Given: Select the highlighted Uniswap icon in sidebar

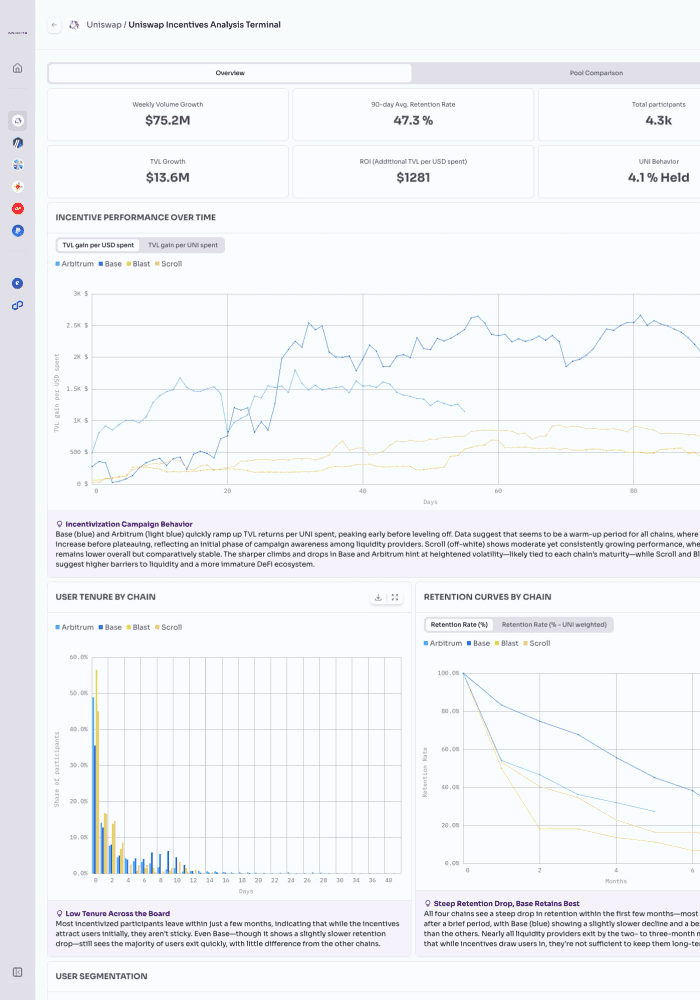Looking at the screenshot, I should 18,121.
